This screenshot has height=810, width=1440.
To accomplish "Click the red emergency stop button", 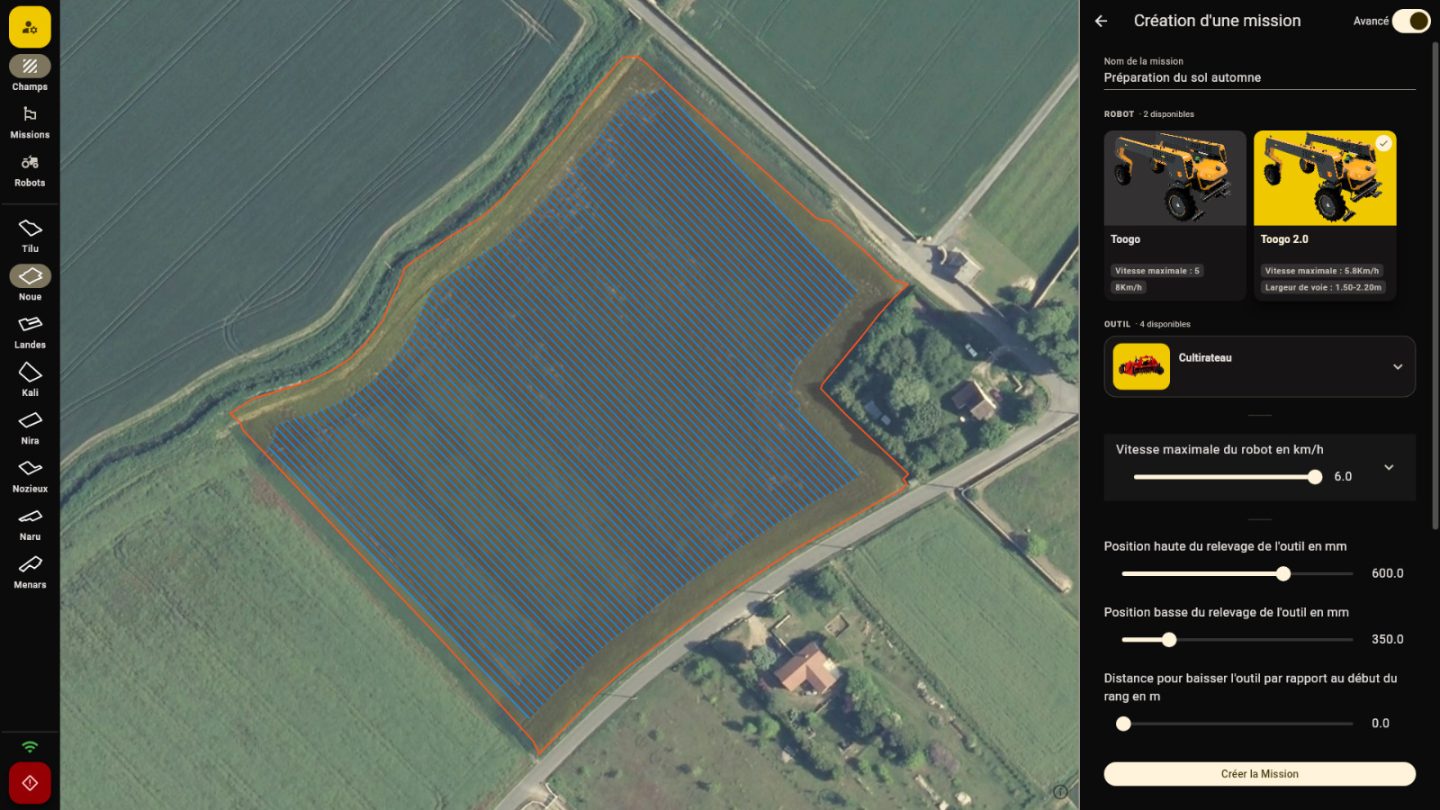I will click(30, 783).
